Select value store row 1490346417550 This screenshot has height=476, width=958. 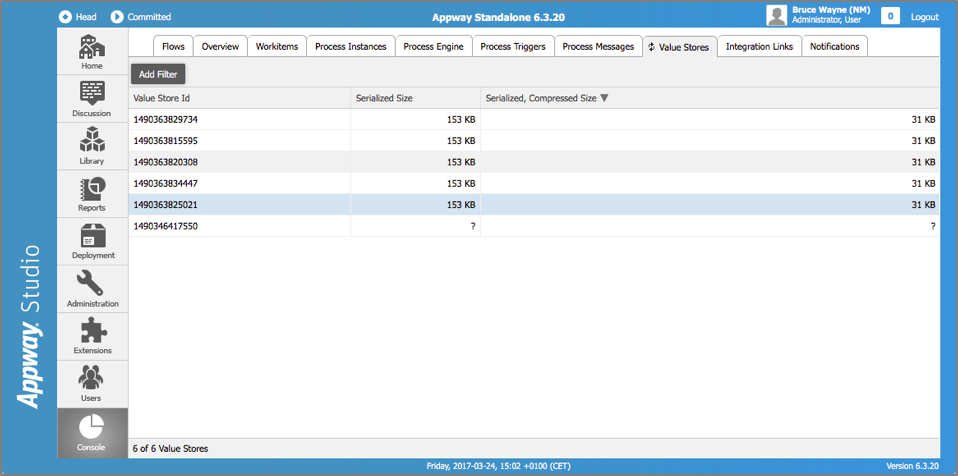coord(534,226)
